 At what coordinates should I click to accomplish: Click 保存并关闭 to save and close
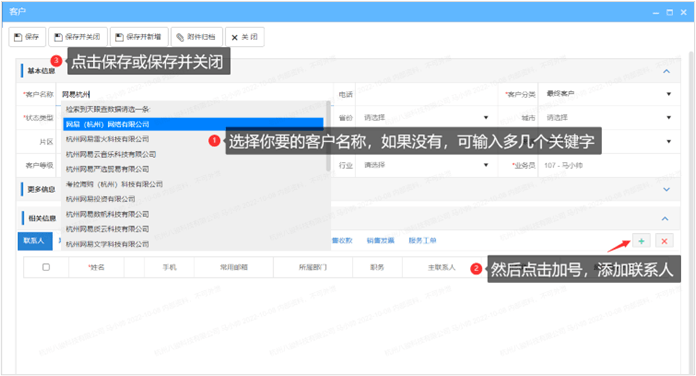(78, 37)
